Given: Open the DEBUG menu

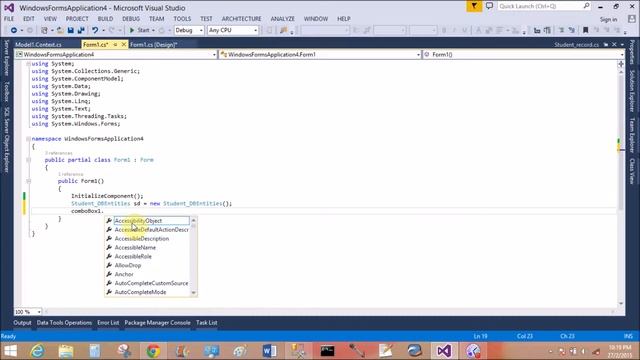Looking at the screenshot, I should tap(131, 19).
